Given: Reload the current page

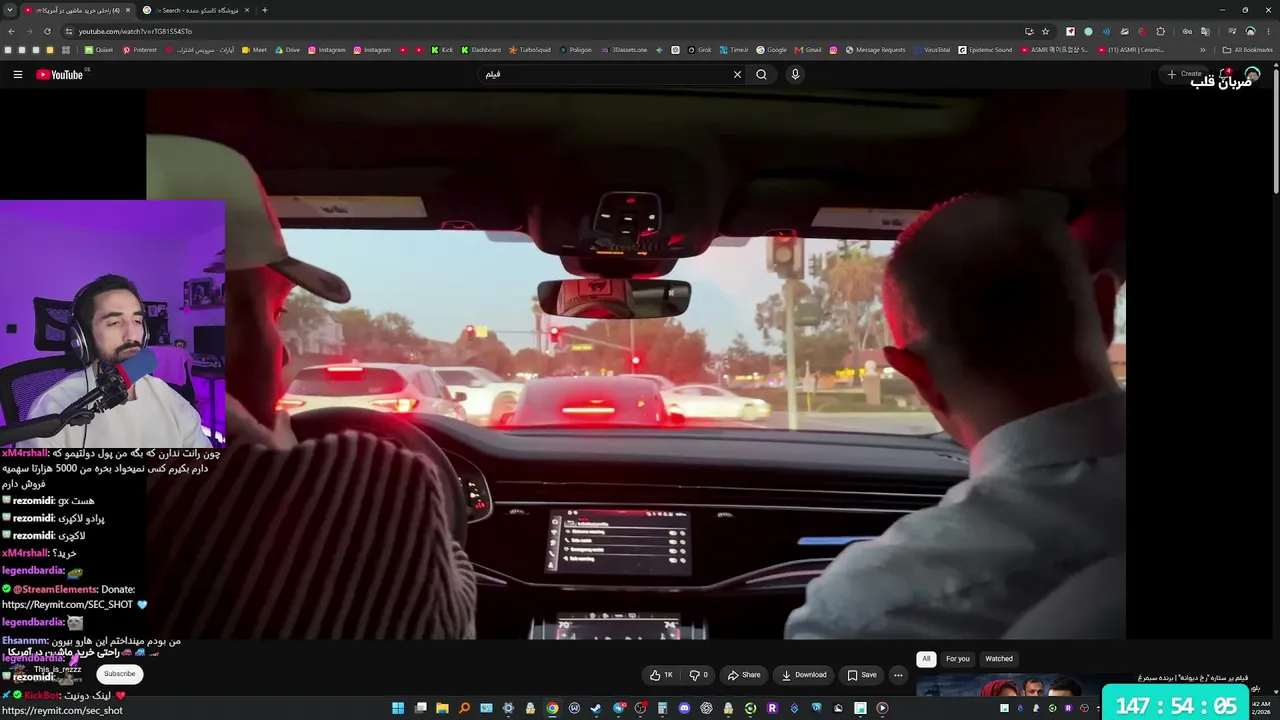Looking at the screenshot, I should pos(47,31).
